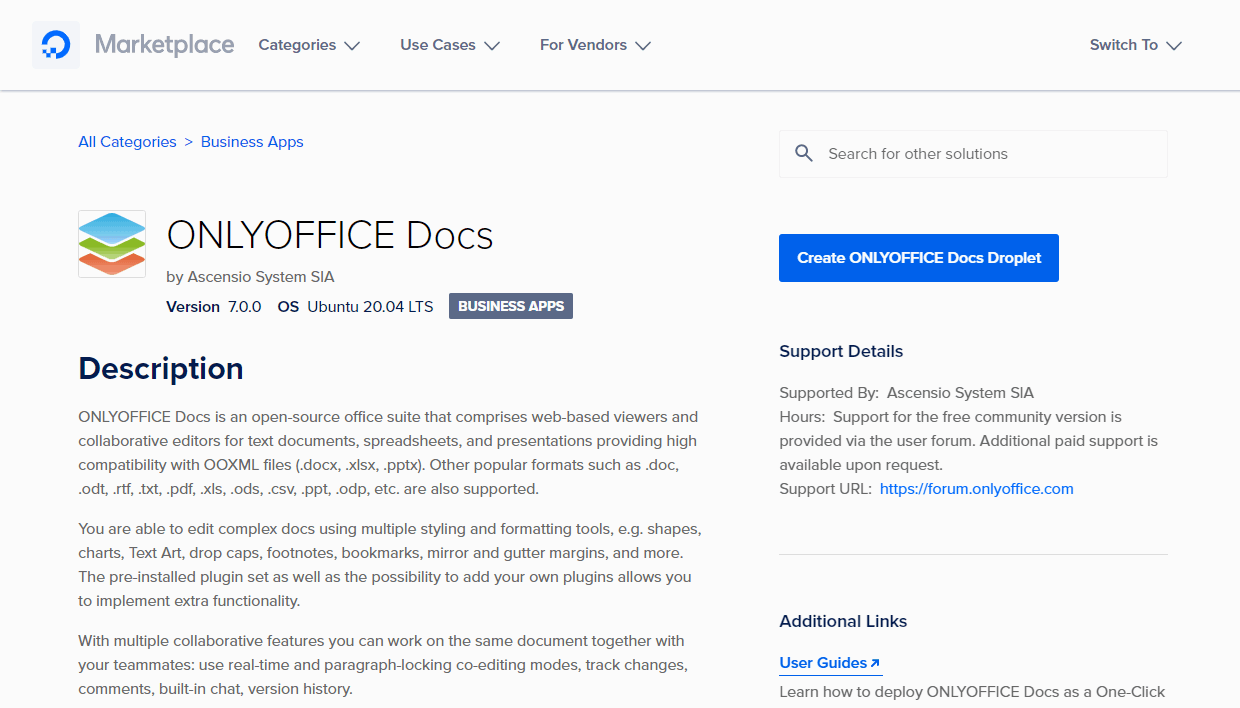Image resolution: width=1240 pixels, height=708 pixels.
Task: Click the Marketplace header label
Action: (x=165, y=44)
